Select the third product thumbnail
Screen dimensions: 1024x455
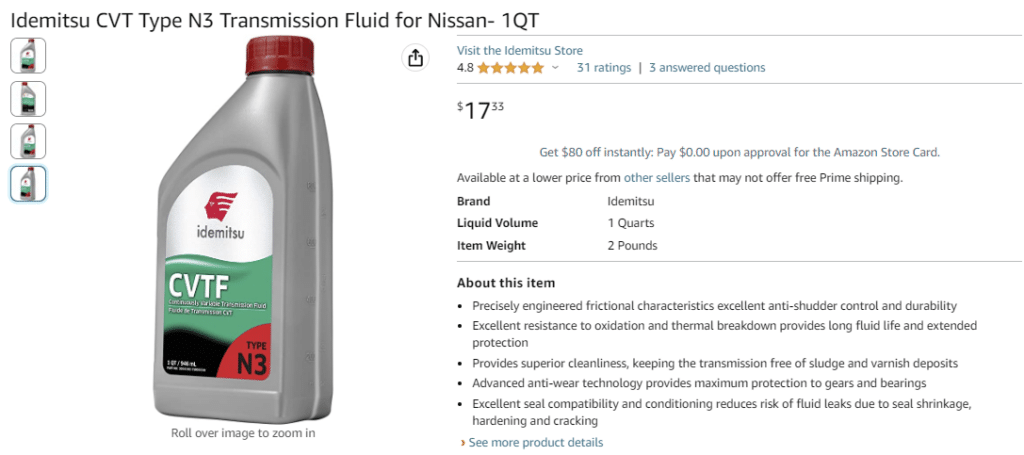pos(29,141)
